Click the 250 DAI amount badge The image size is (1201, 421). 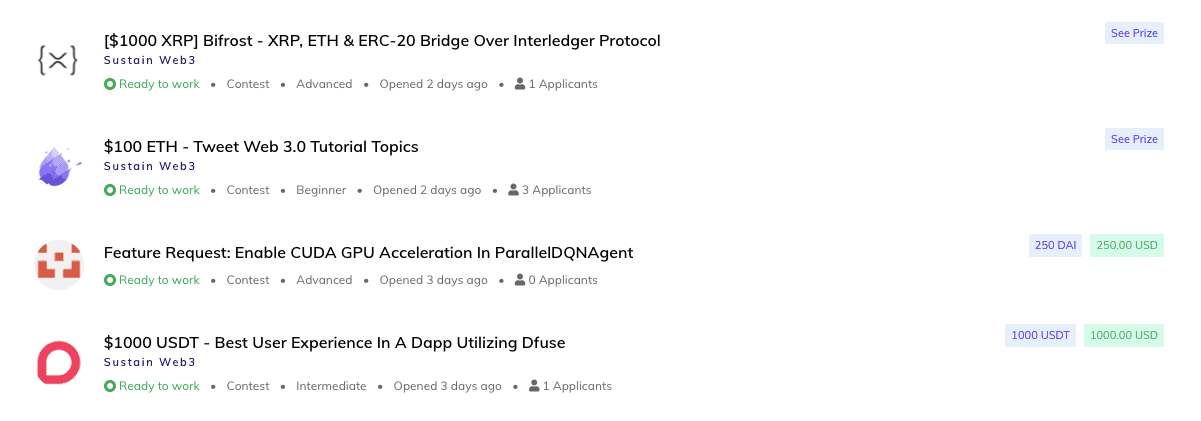coord(1055,245)
